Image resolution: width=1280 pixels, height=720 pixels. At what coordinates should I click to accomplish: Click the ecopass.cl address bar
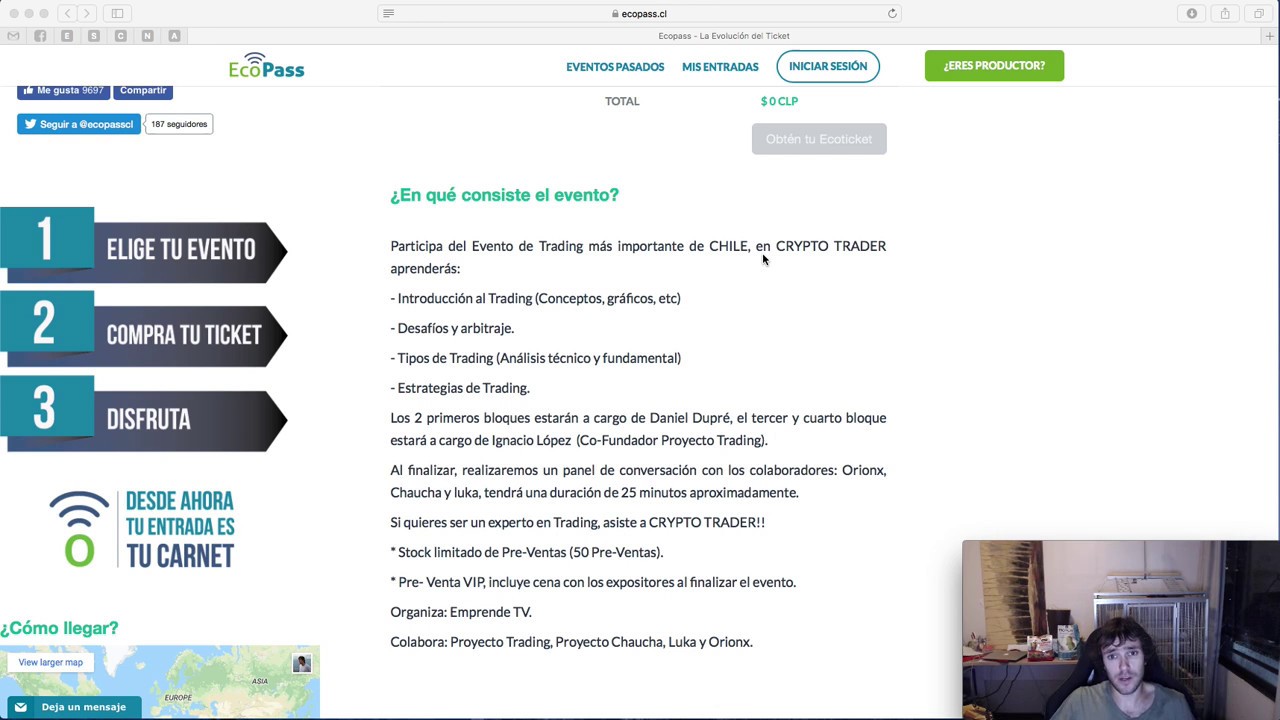coord(640,13)
